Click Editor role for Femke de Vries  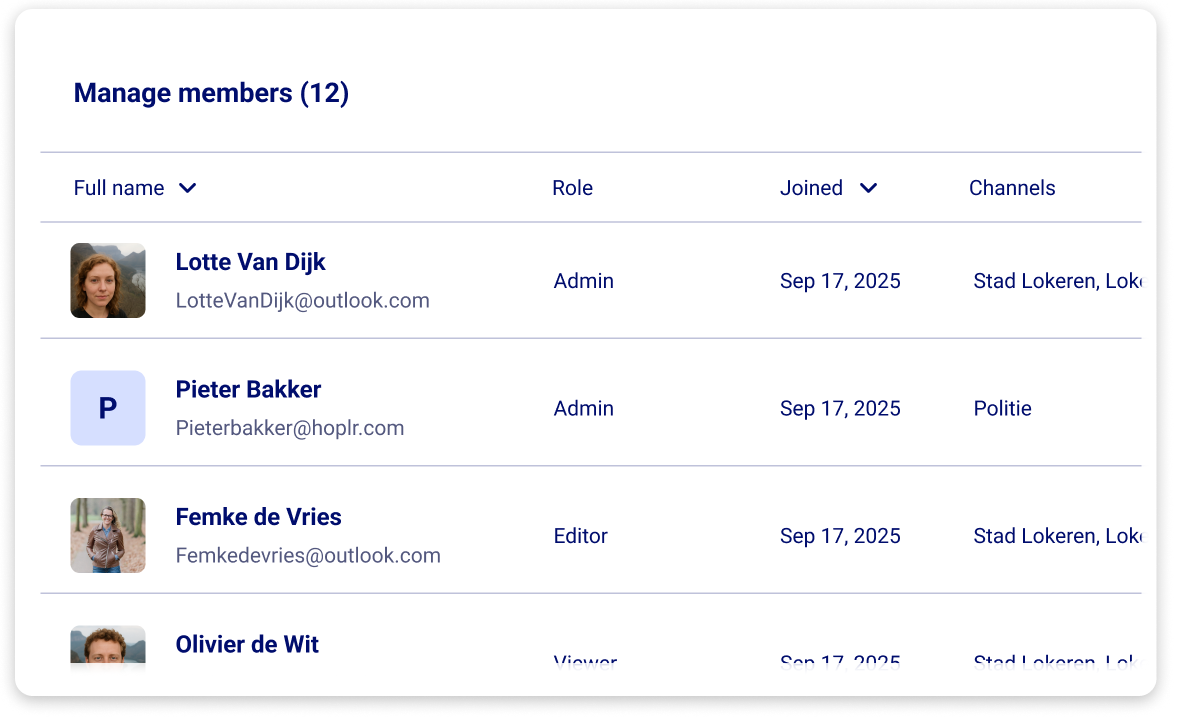tap(581, 536)
